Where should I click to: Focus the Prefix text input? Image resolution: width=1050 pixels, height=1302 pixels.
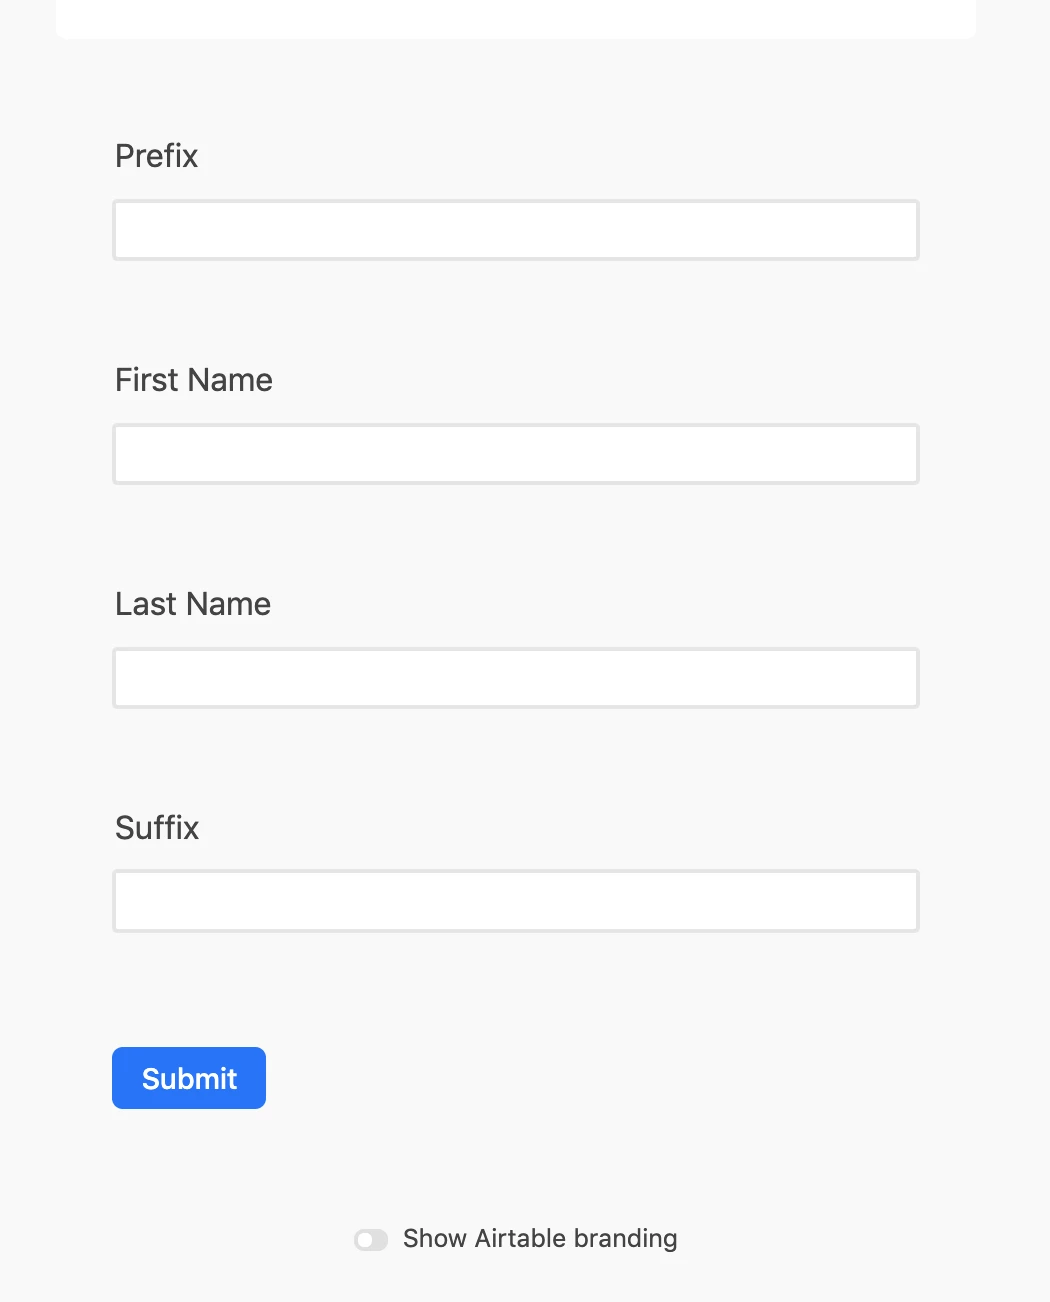tap(516, 230)
